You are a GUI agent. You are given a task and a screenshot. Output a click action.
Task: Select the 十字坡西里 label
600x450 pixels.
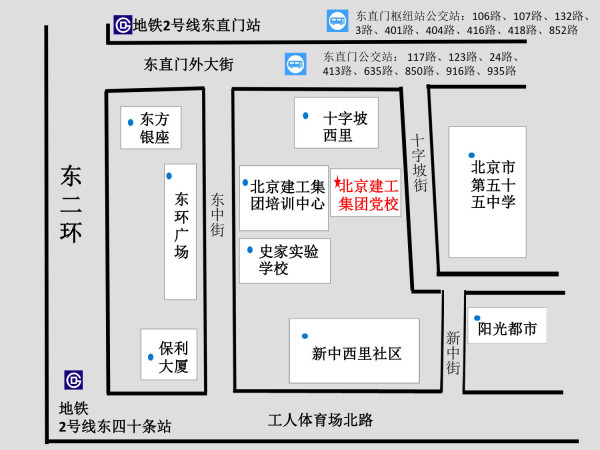point(345,127)
